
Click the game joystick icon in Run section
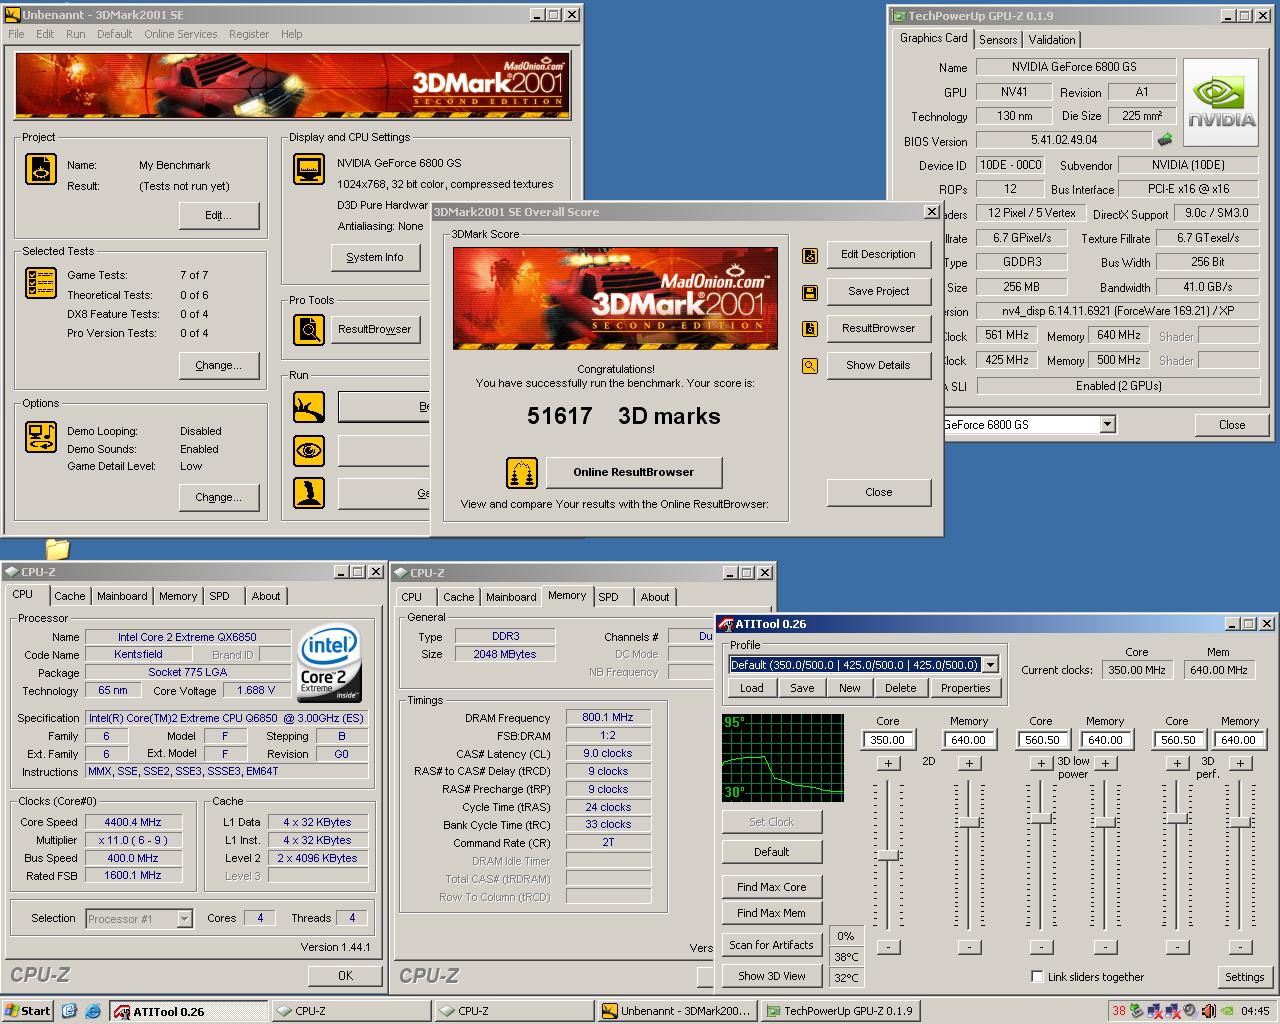308,493
